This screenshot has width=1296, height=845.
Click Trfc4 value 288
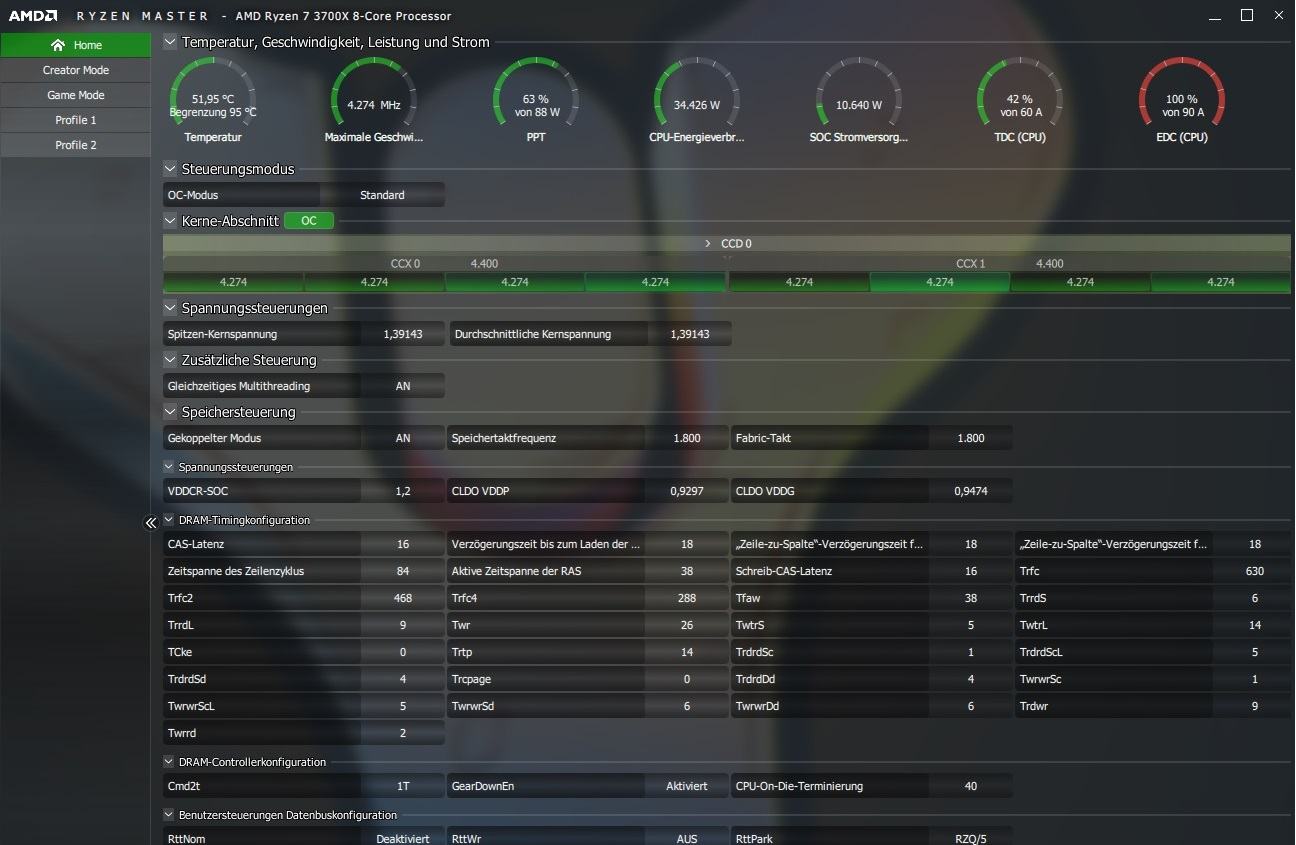(687, 598)
